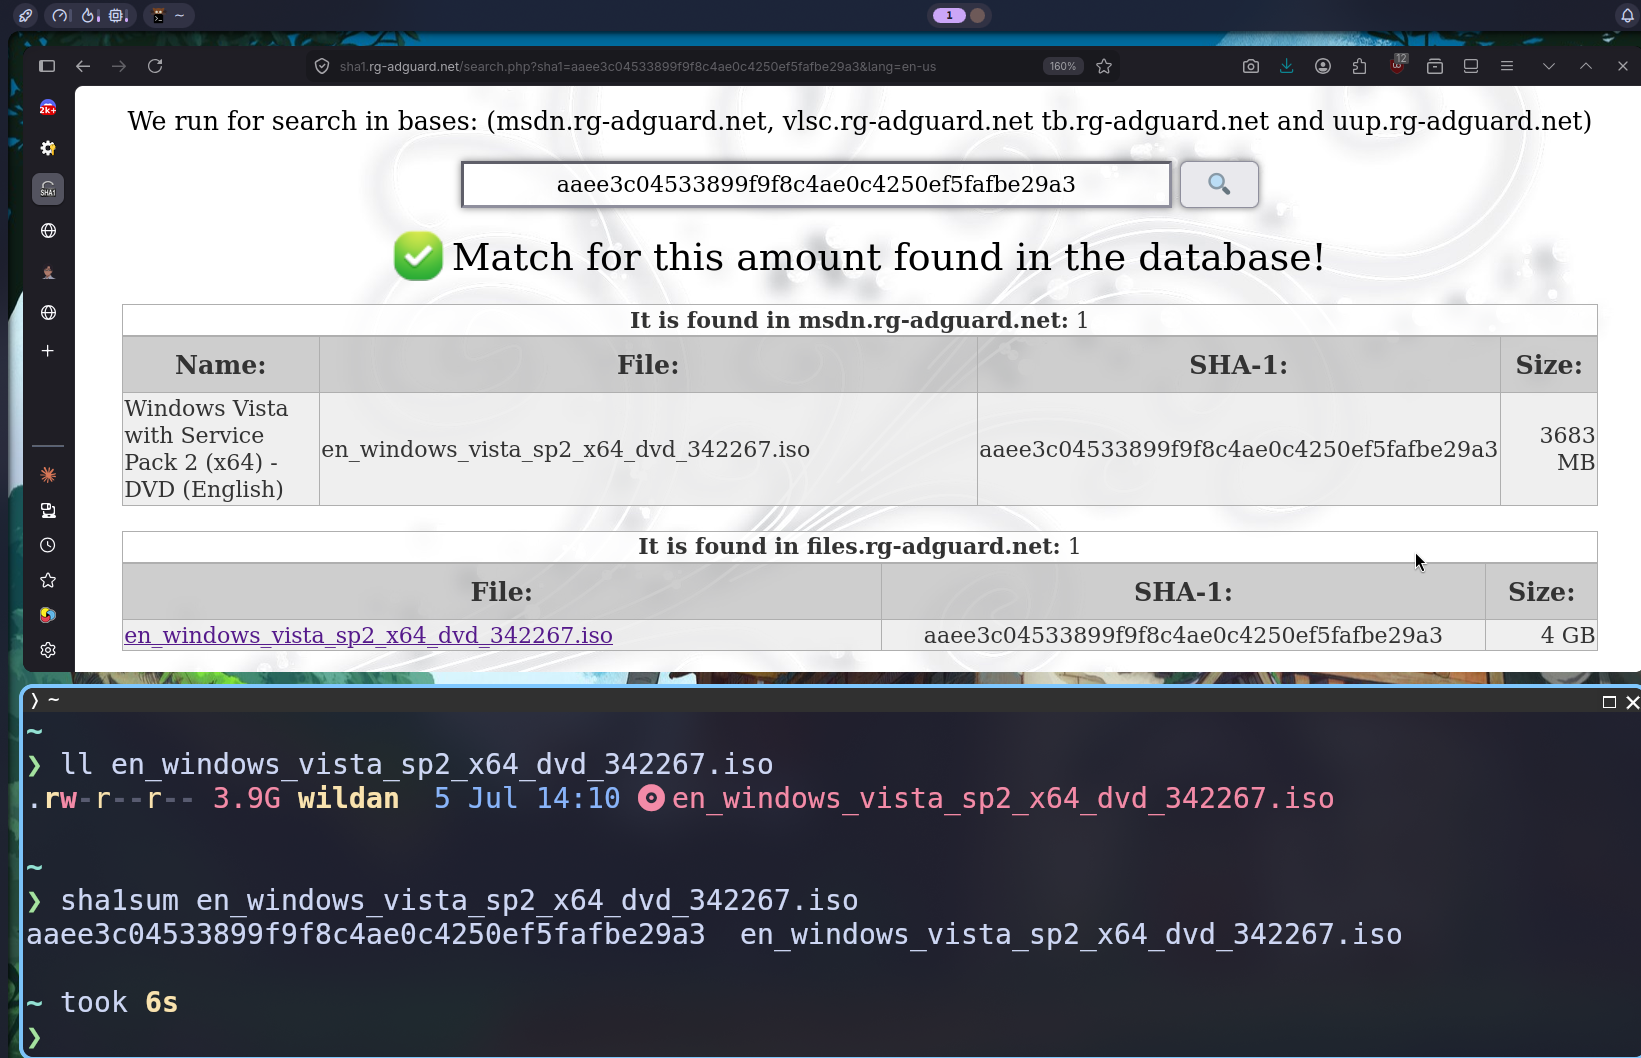This screenshot has width=1641, height=1058.
Task: Switch to the inactive workspace dot
Action: pos(978,15)
